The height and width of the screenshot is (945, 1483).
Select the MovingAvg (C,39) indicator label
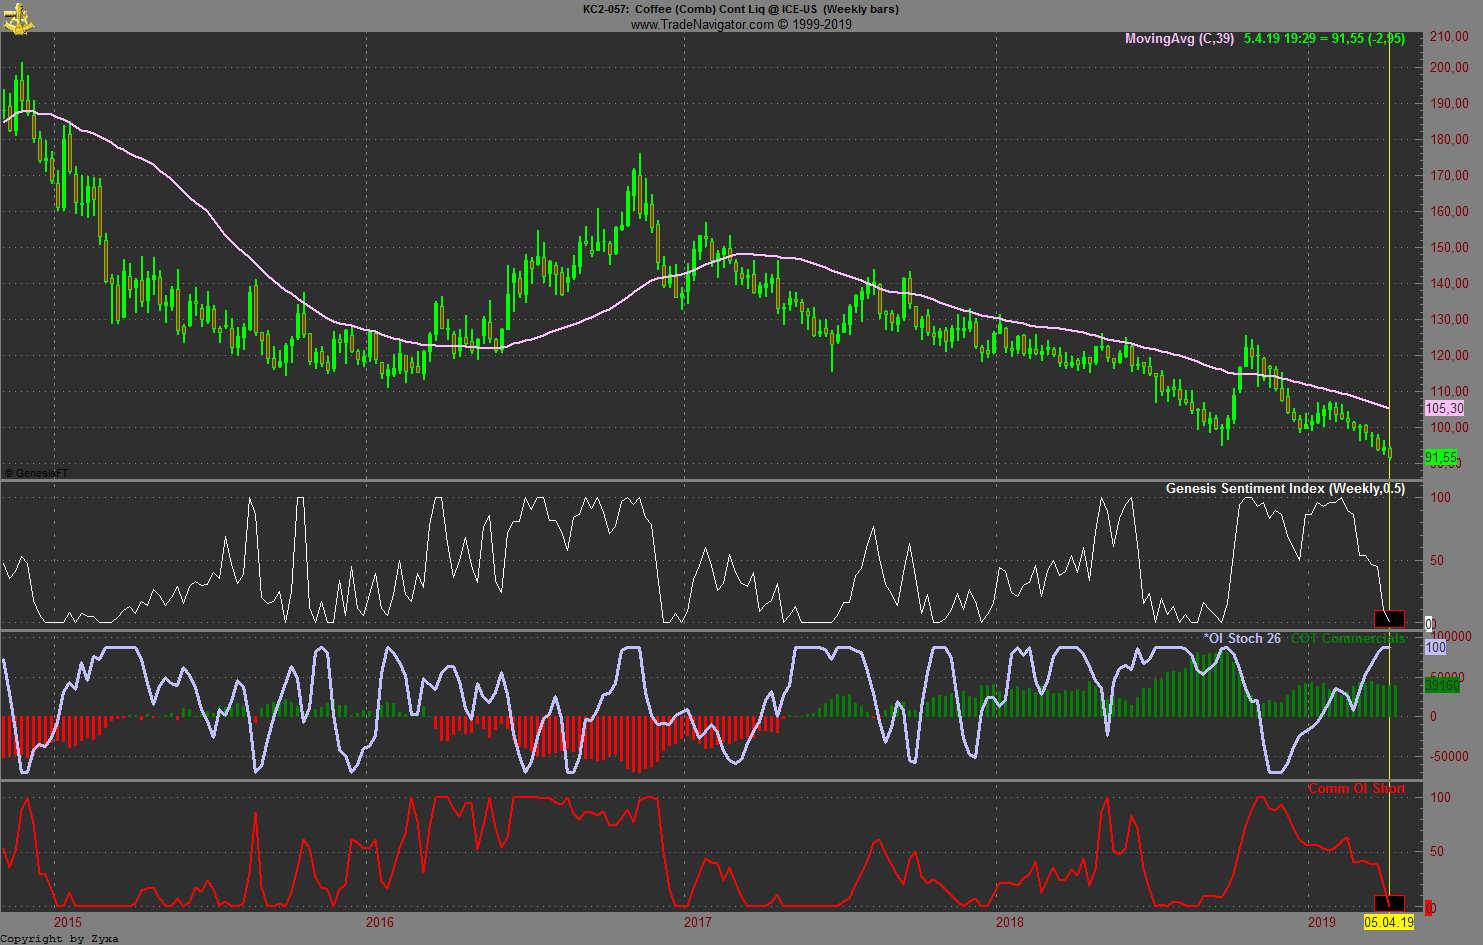1179,39
